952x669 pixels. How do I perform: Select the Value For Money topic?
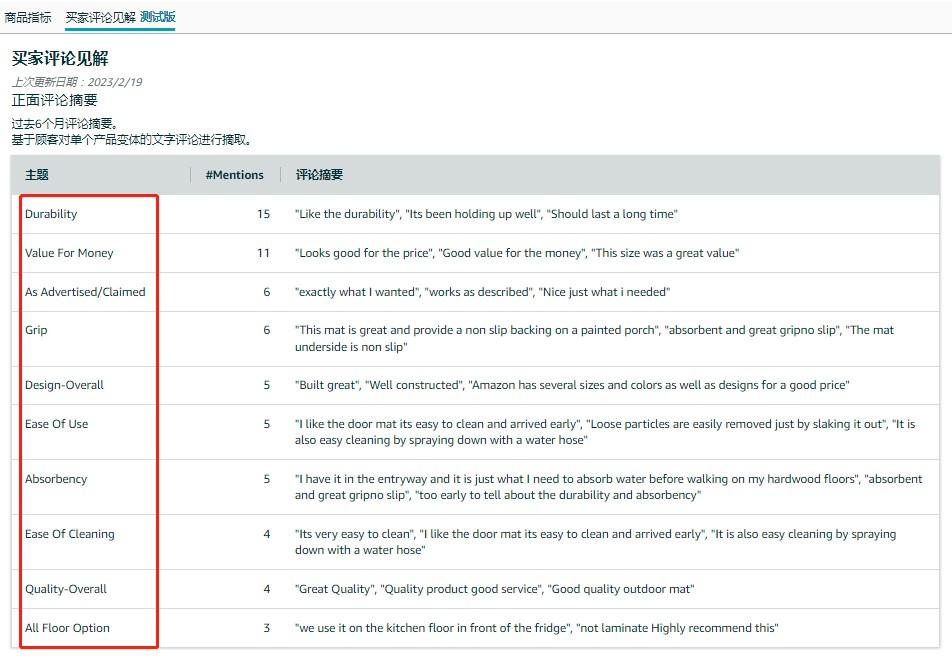click(69, 253)
